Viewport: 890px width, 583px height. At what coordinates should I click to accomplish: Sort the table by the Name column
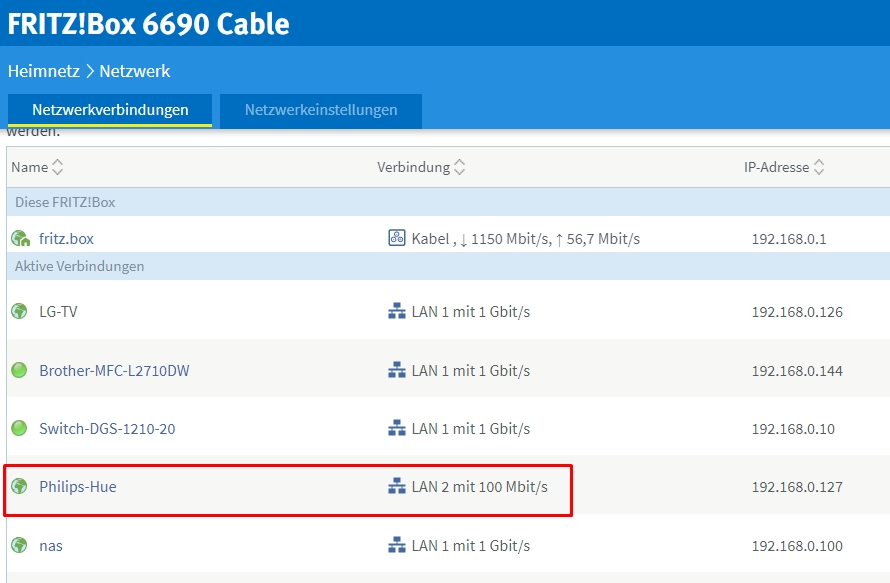tap(37, 167)
